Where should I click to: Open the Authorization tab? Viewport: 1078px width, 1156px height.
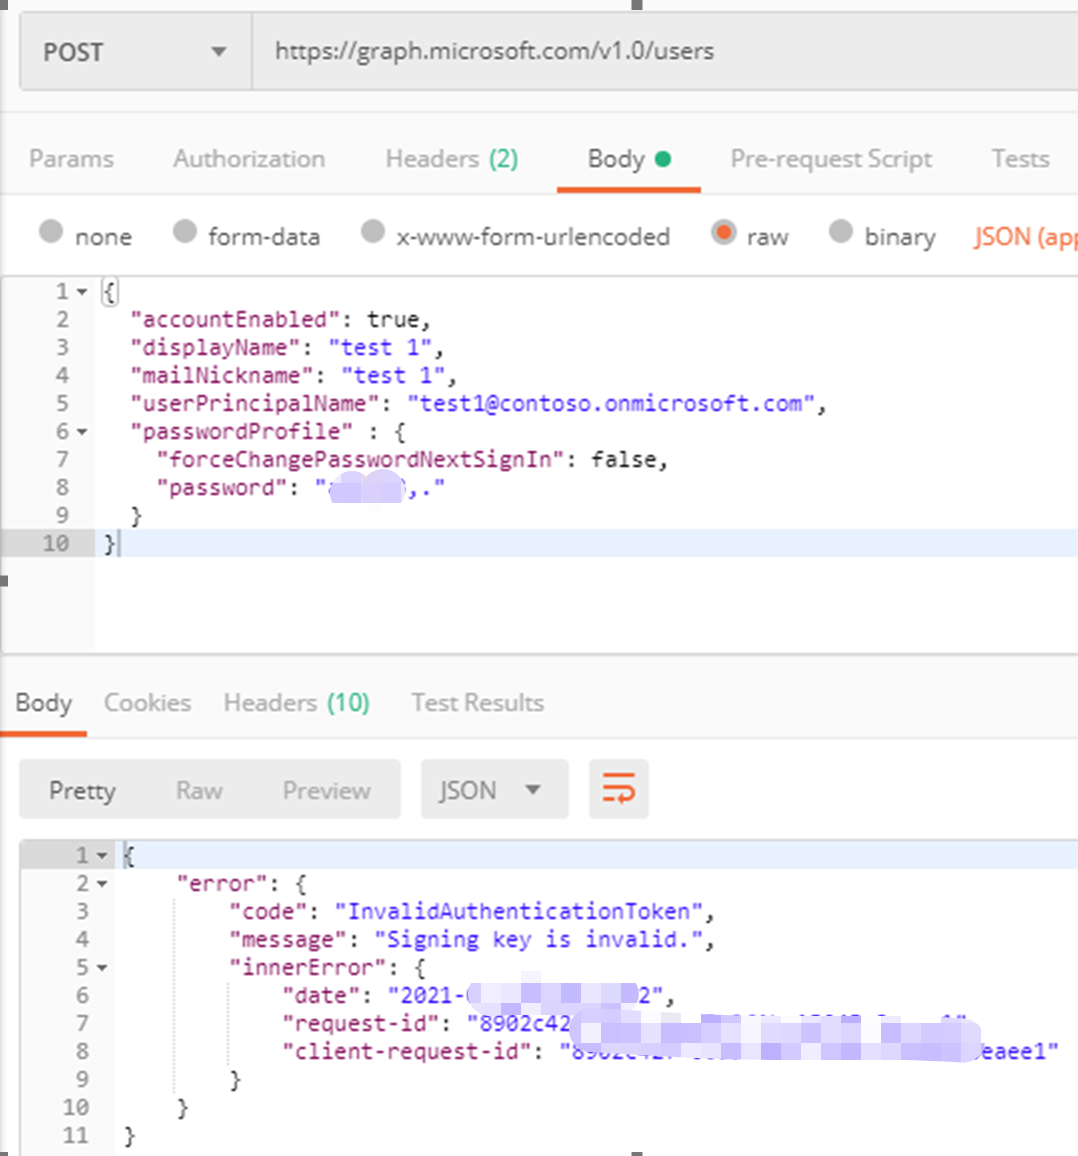click(249, 159)
